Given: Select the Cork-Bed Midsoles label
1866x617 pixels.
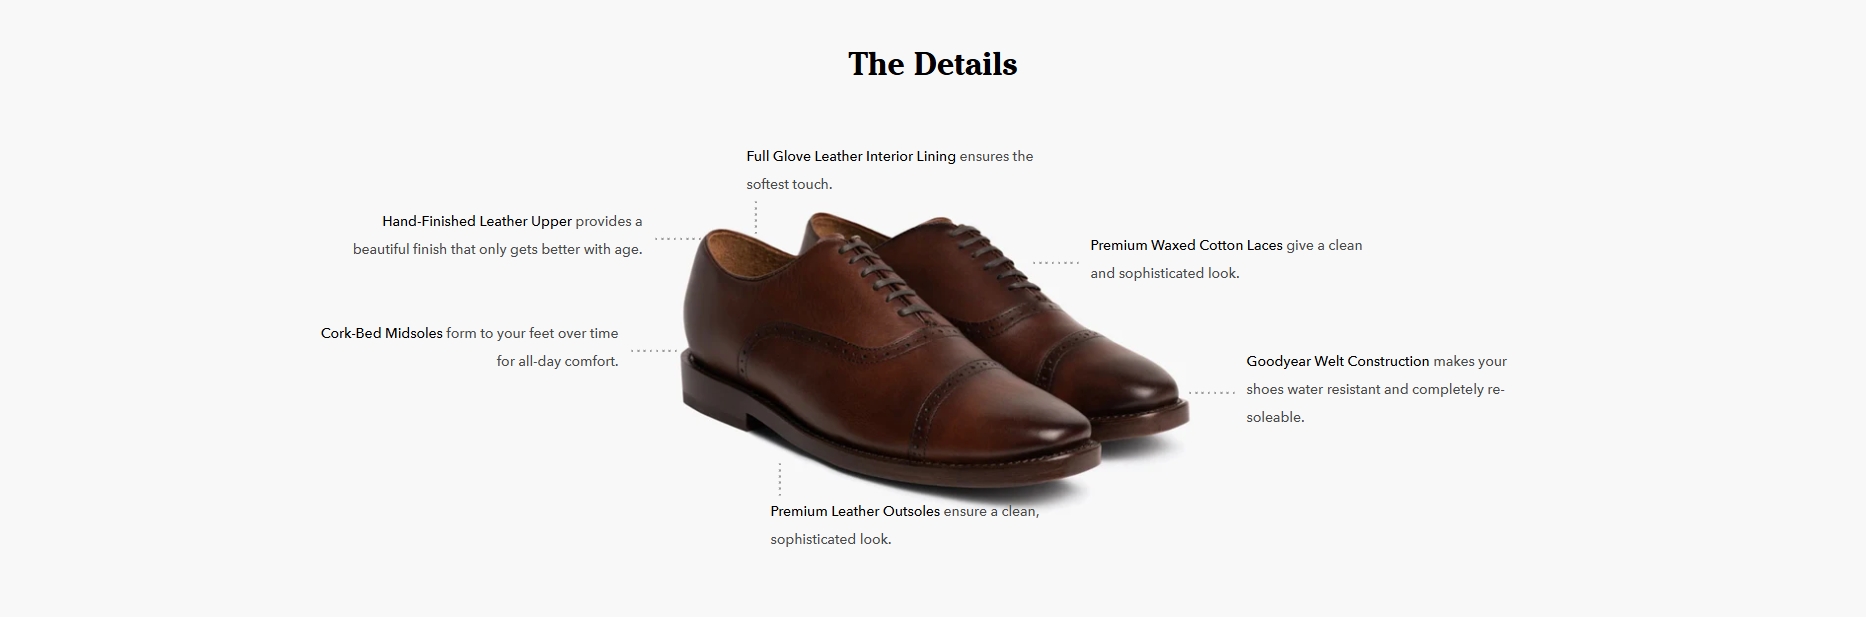Looking at the screenshot, I should click(x=381, y=333).
